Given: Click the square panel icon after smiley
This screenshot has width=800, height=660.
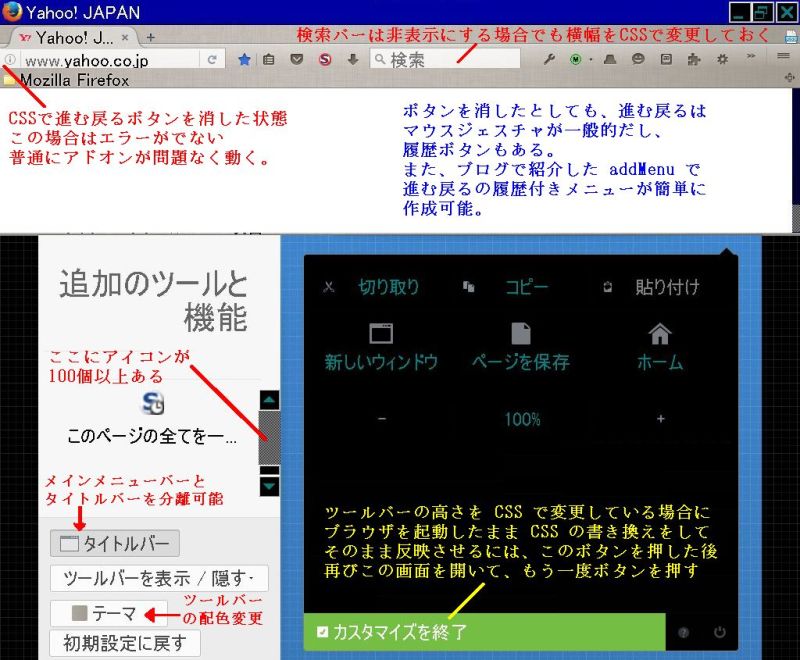Looking at the screenshot, I should (666, 59).
